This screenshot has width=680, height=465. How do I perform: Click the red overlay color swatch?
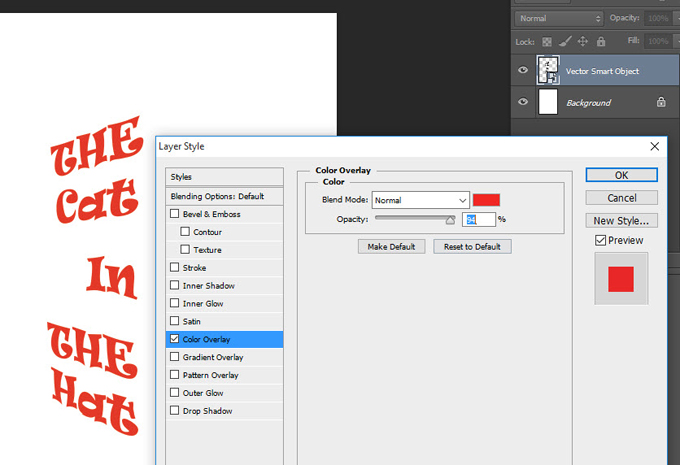(486, 200)
